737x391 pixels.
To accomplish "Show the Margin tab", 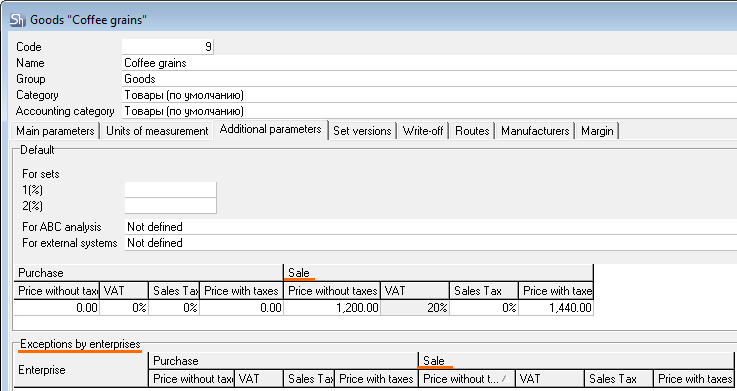I will pos(597,131).
